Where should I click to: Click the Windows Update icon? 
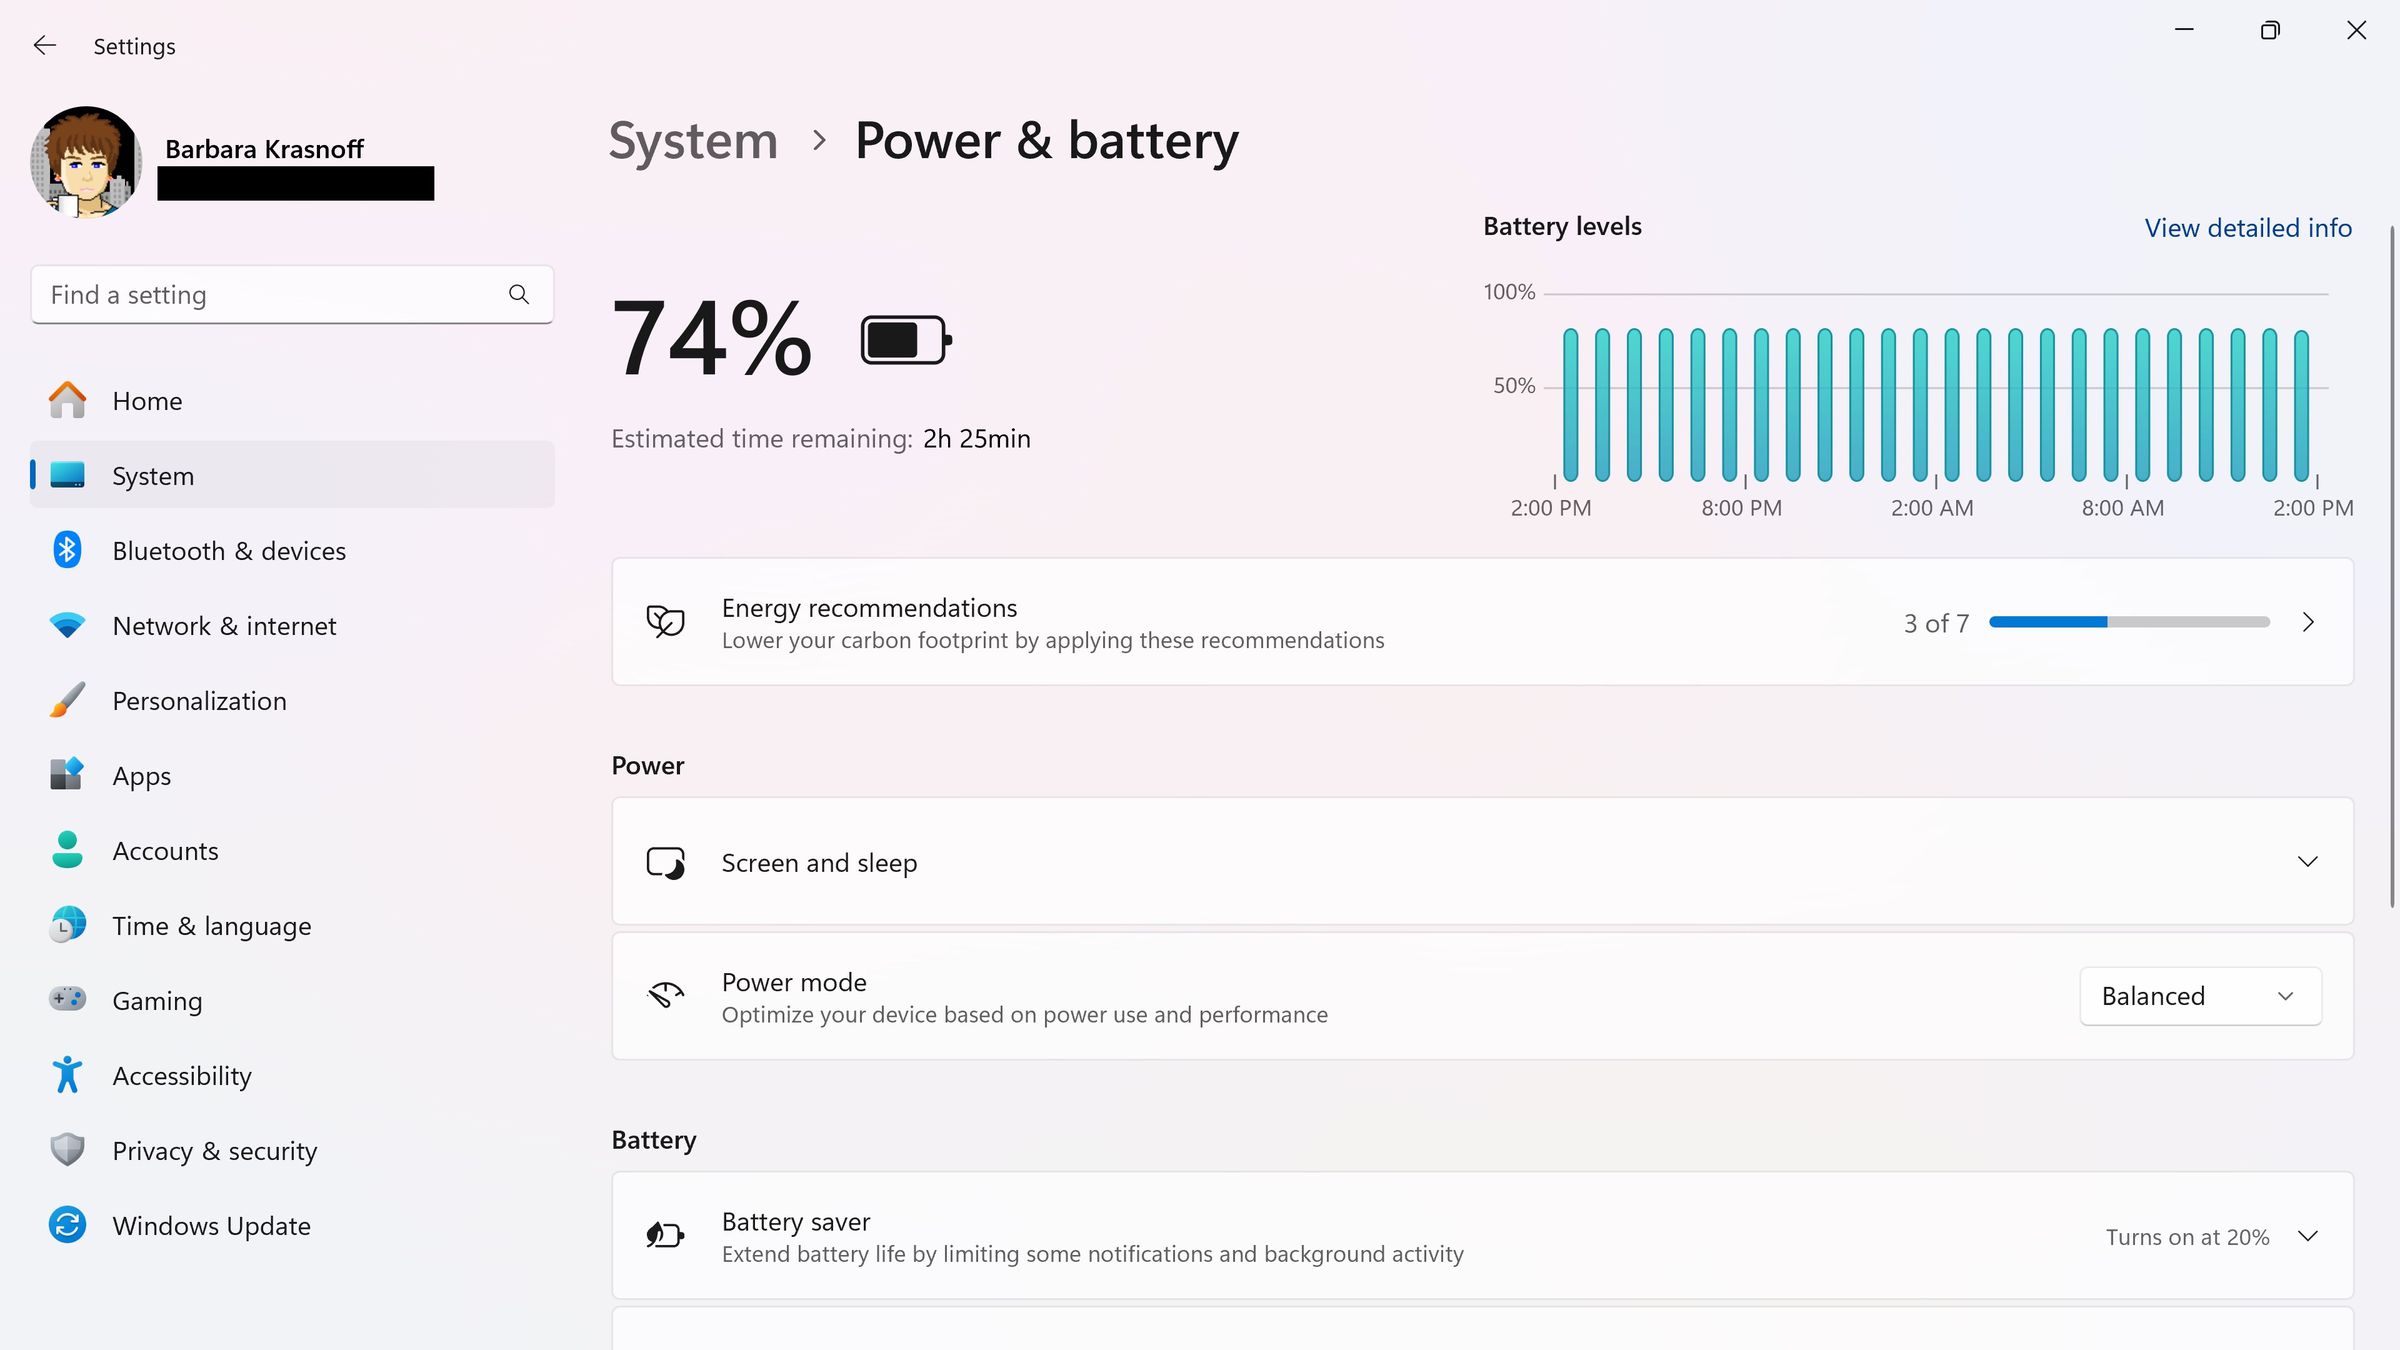(x=66, y=1224)
